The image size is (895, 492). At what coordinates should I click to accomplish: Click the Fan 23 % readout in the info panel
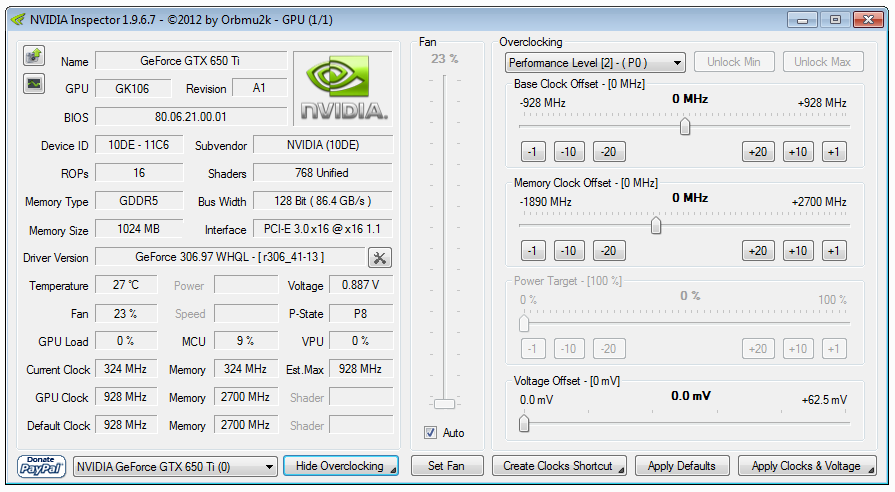pos(126,313)
